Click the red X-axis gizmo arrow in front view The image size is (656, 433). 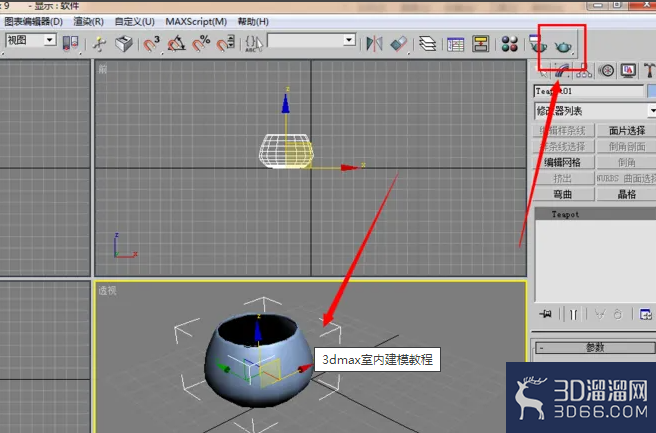click(x=349, y=168)
